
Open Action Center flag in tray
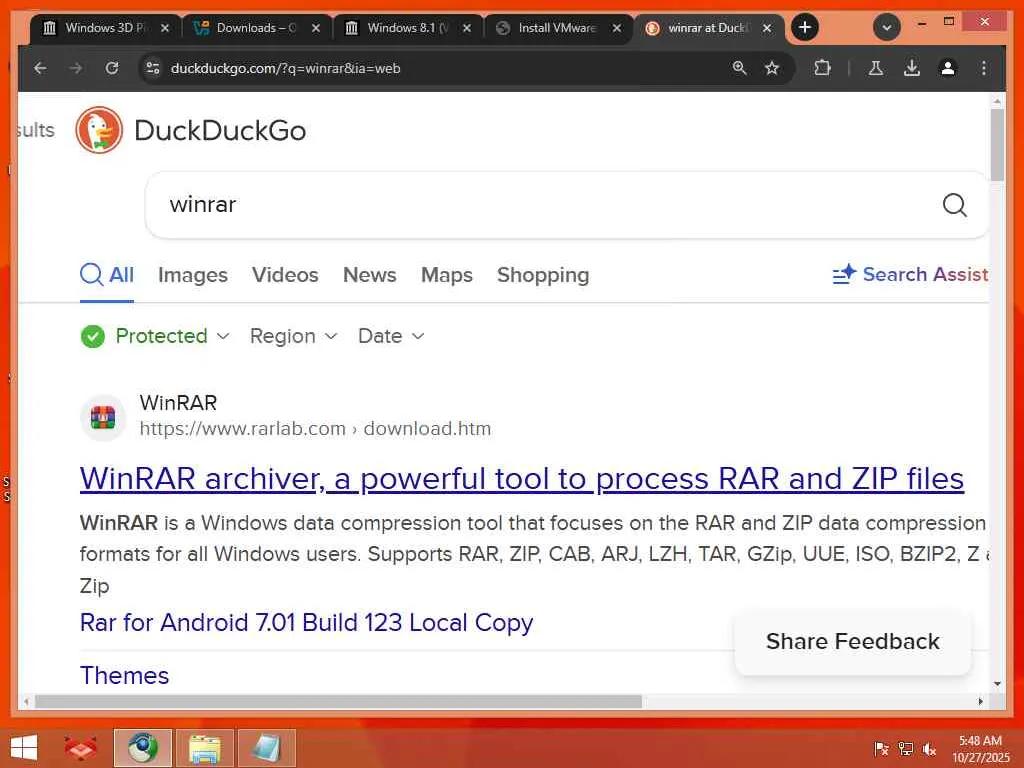[x=881, y=748]
